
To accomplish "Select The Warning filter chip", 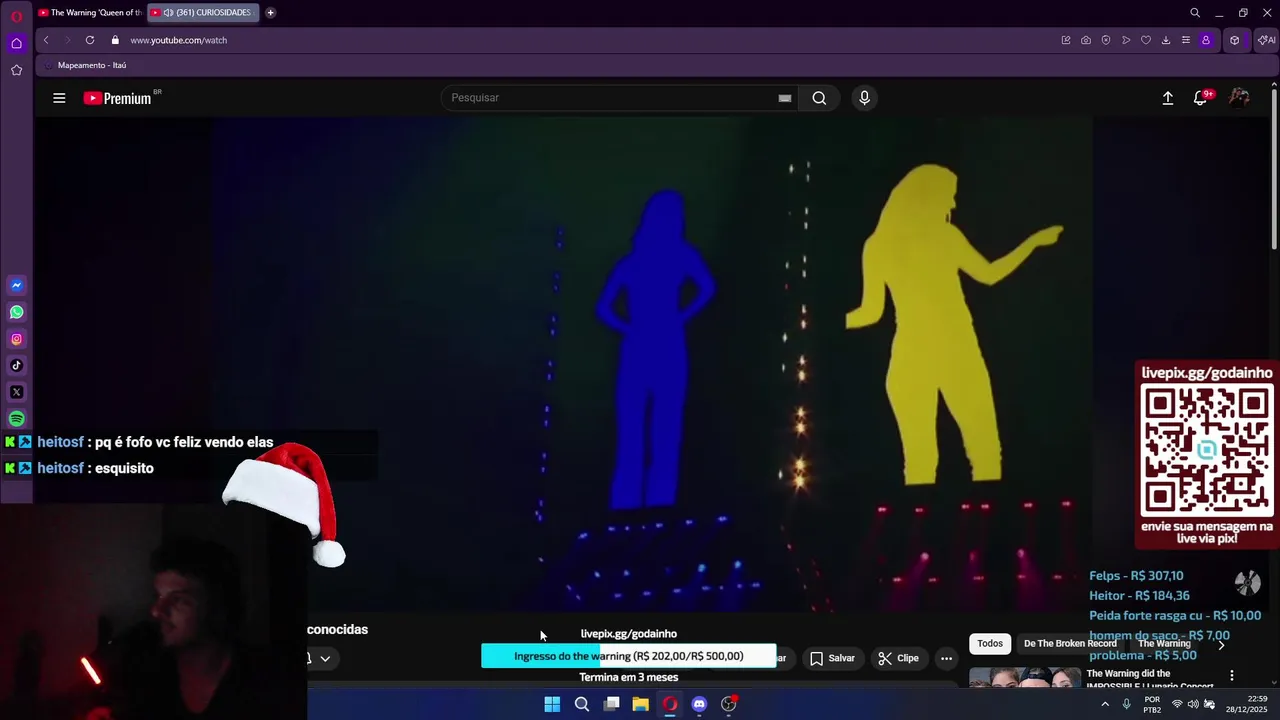I will click(1164, 643).
